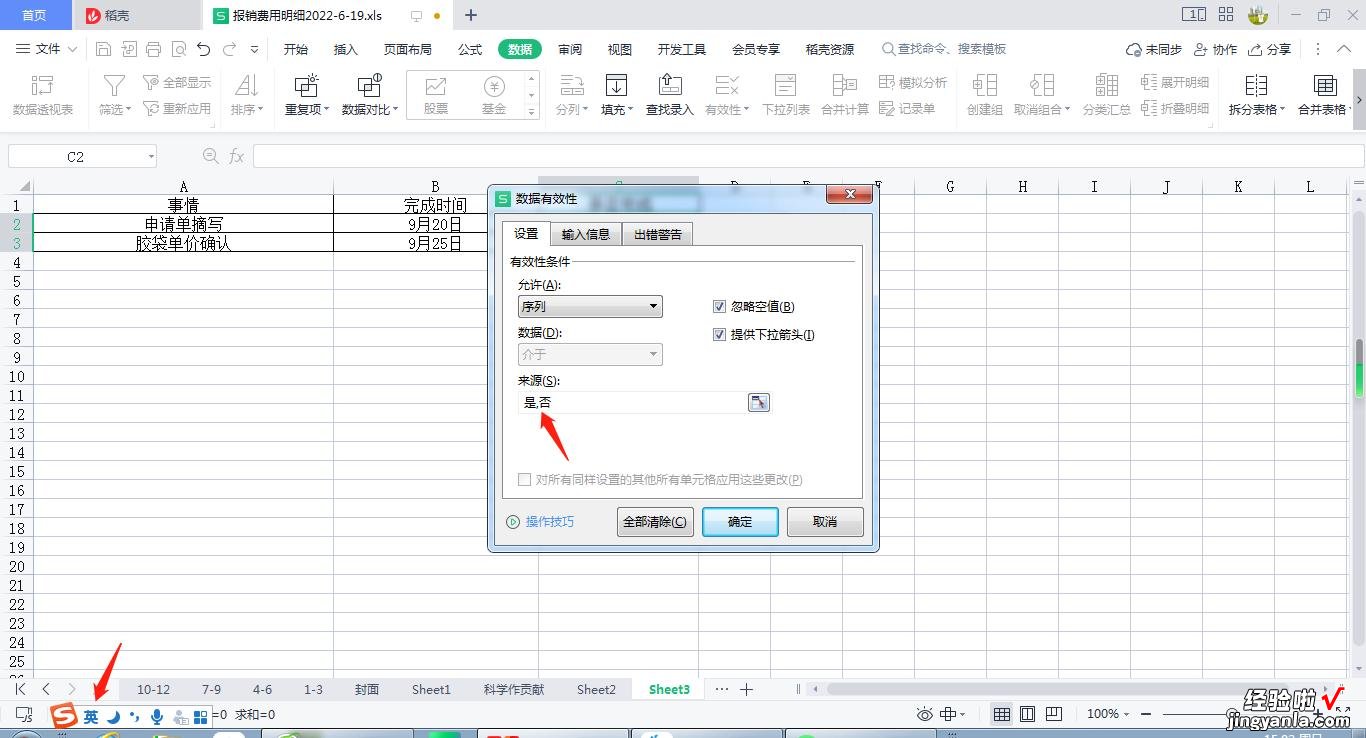The width and height of the screenshot is (1366, 738).
Task: Toggle the eye protection mode icon
Action: (x=925, y=714)
